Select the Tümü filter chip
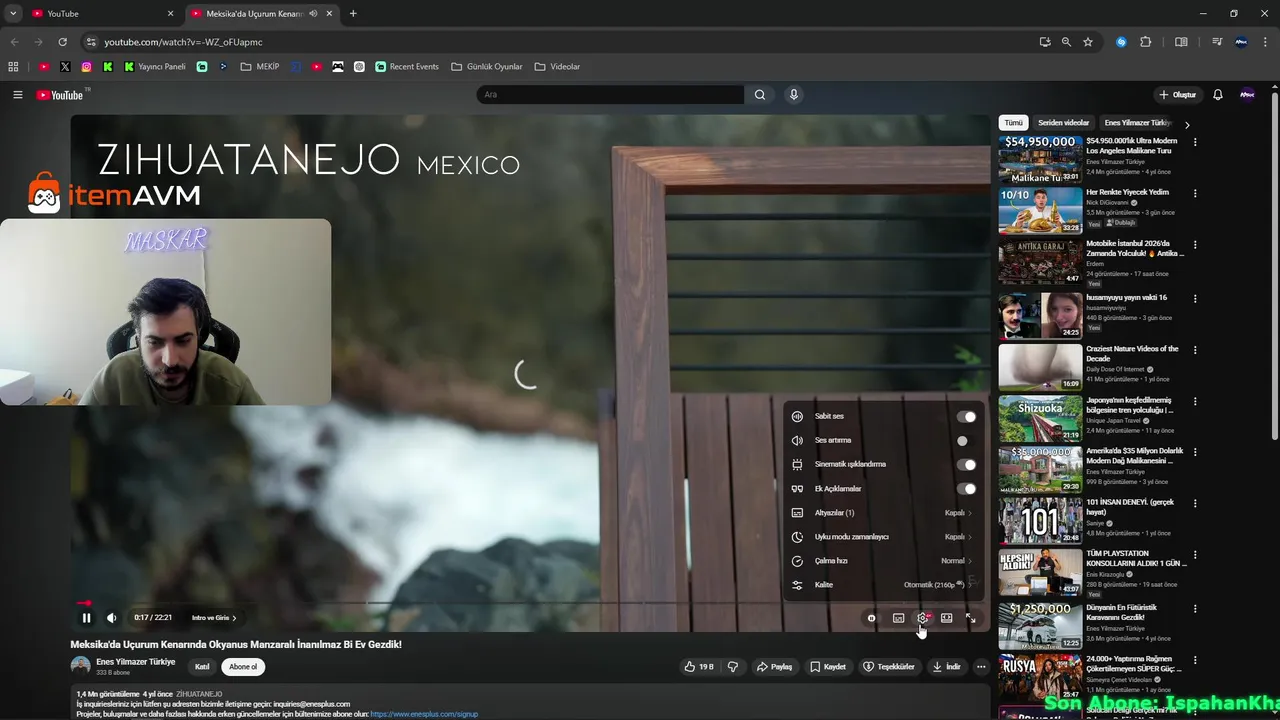Screen dimensions: 1280x720 pos(1014,123)
